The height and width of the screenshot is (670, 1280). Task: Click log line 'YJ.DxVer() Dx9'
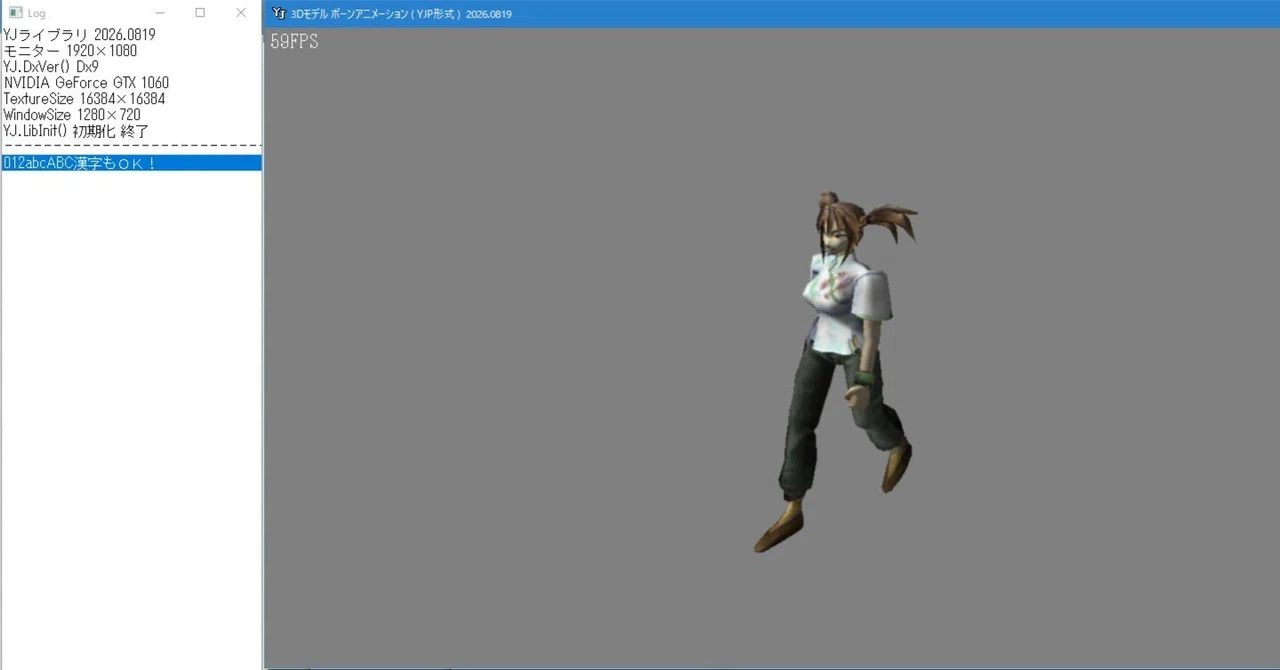point(51,67)
